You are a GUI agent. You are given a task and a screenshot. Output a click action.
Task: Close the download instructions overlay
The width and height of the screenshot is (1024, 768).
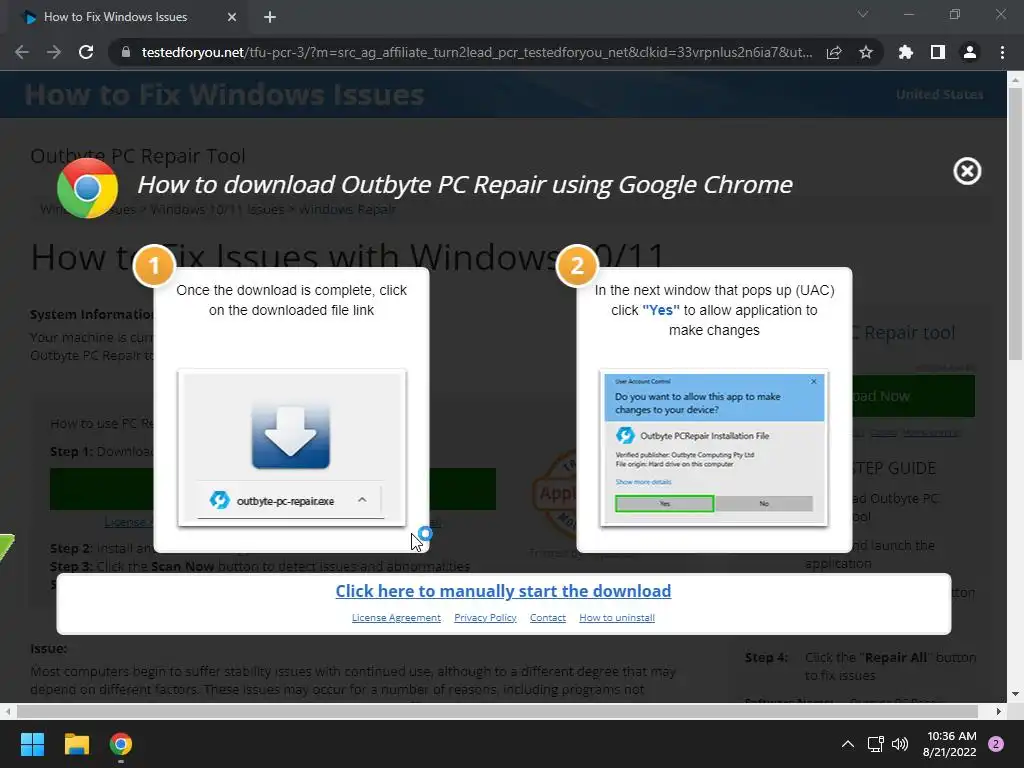[967, 171]
